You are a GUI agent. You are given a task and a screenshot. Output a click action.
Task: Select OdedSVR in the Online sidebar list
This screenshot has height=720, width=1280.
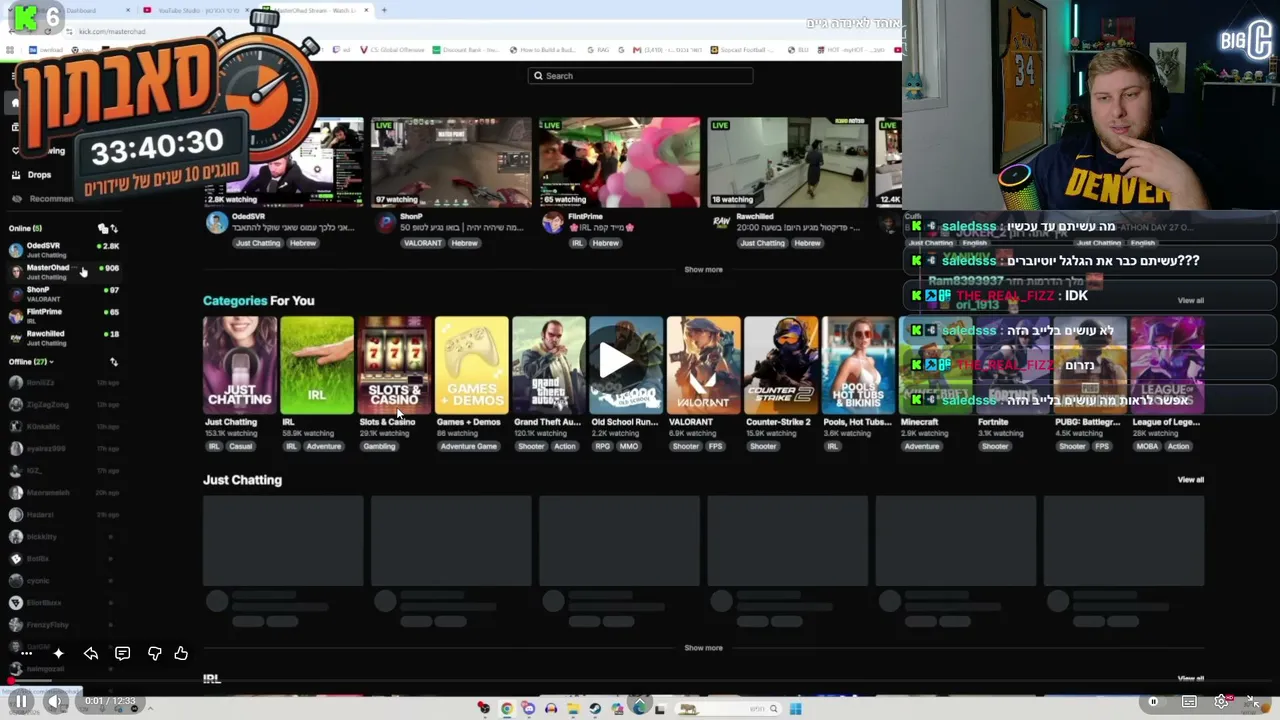click(x=63, y=250)
